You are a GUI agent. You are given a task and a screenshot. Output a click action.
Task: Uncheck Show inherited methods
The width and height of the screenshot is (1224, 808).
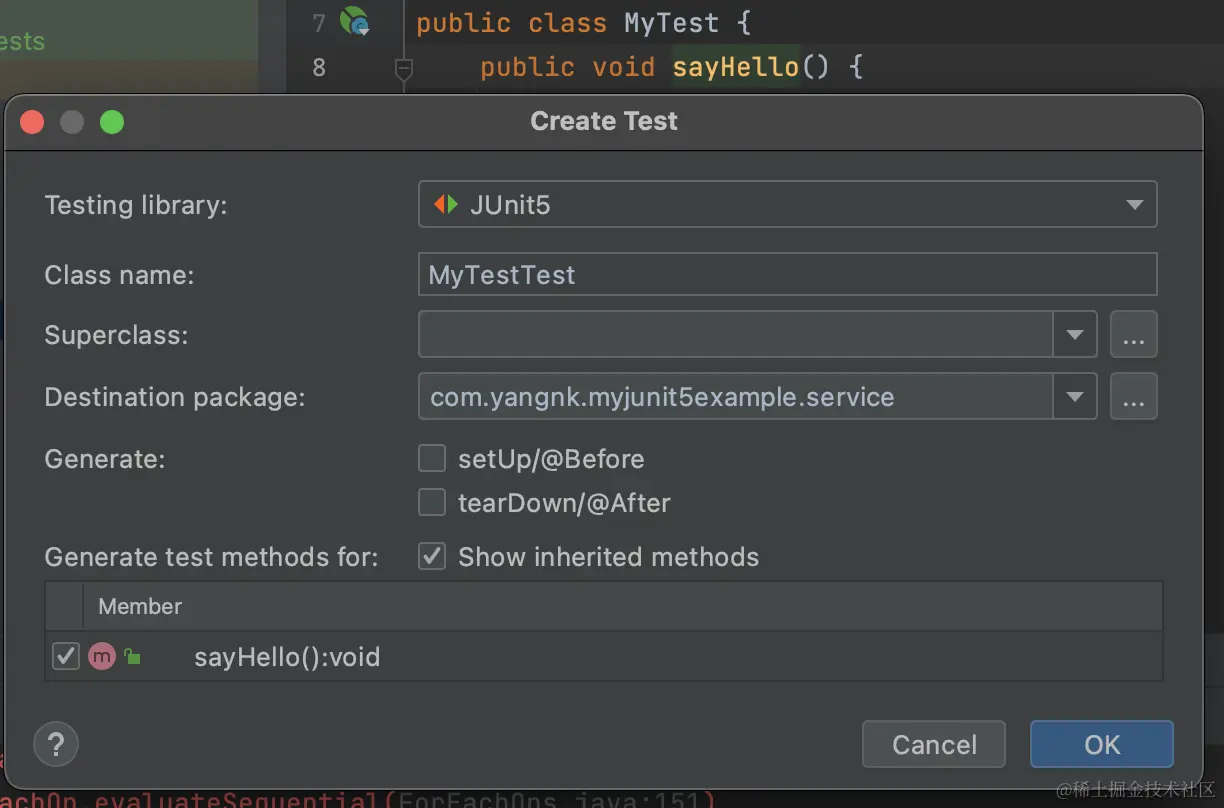[x=432, y=557]
